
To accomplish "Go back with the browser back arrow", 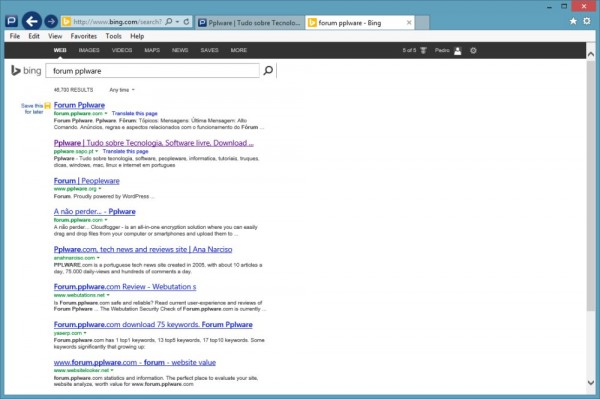I will click(x=32, y=21).
